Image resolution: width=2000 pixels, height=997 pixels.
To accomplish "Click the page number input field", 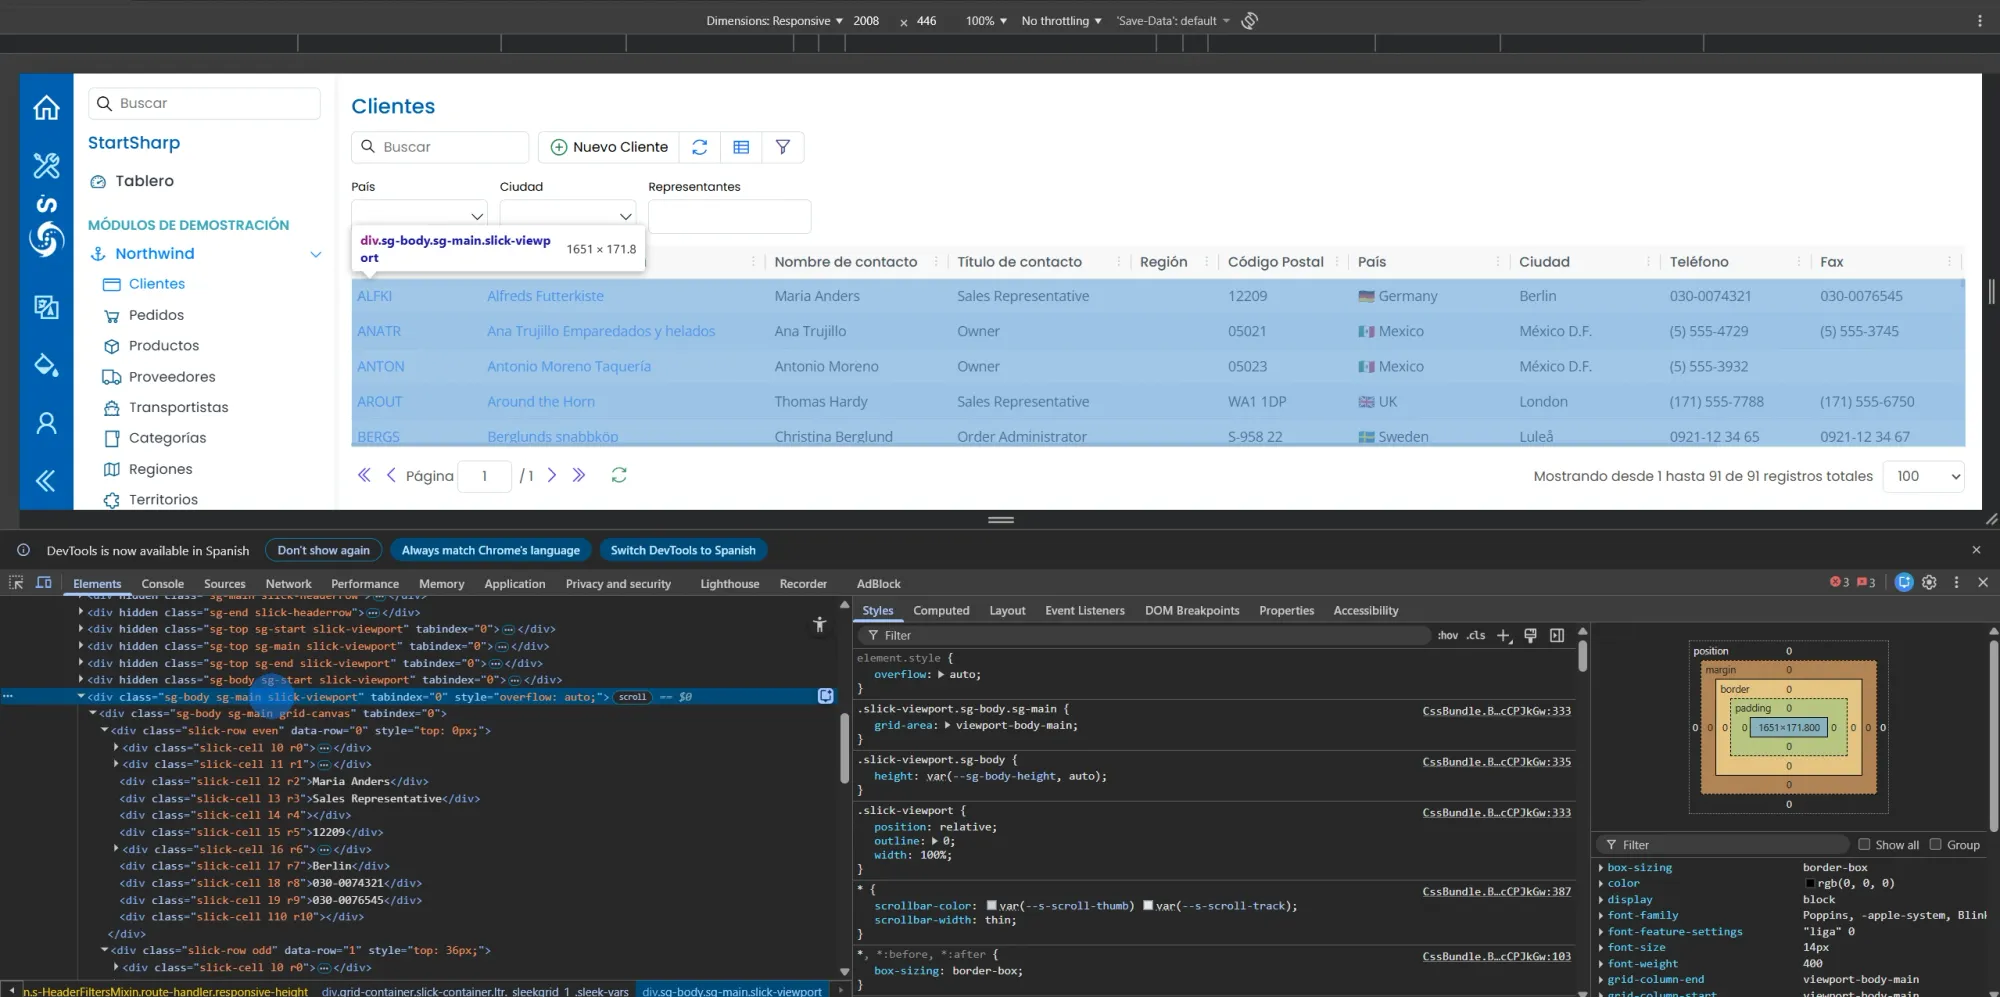I will 484,476.
